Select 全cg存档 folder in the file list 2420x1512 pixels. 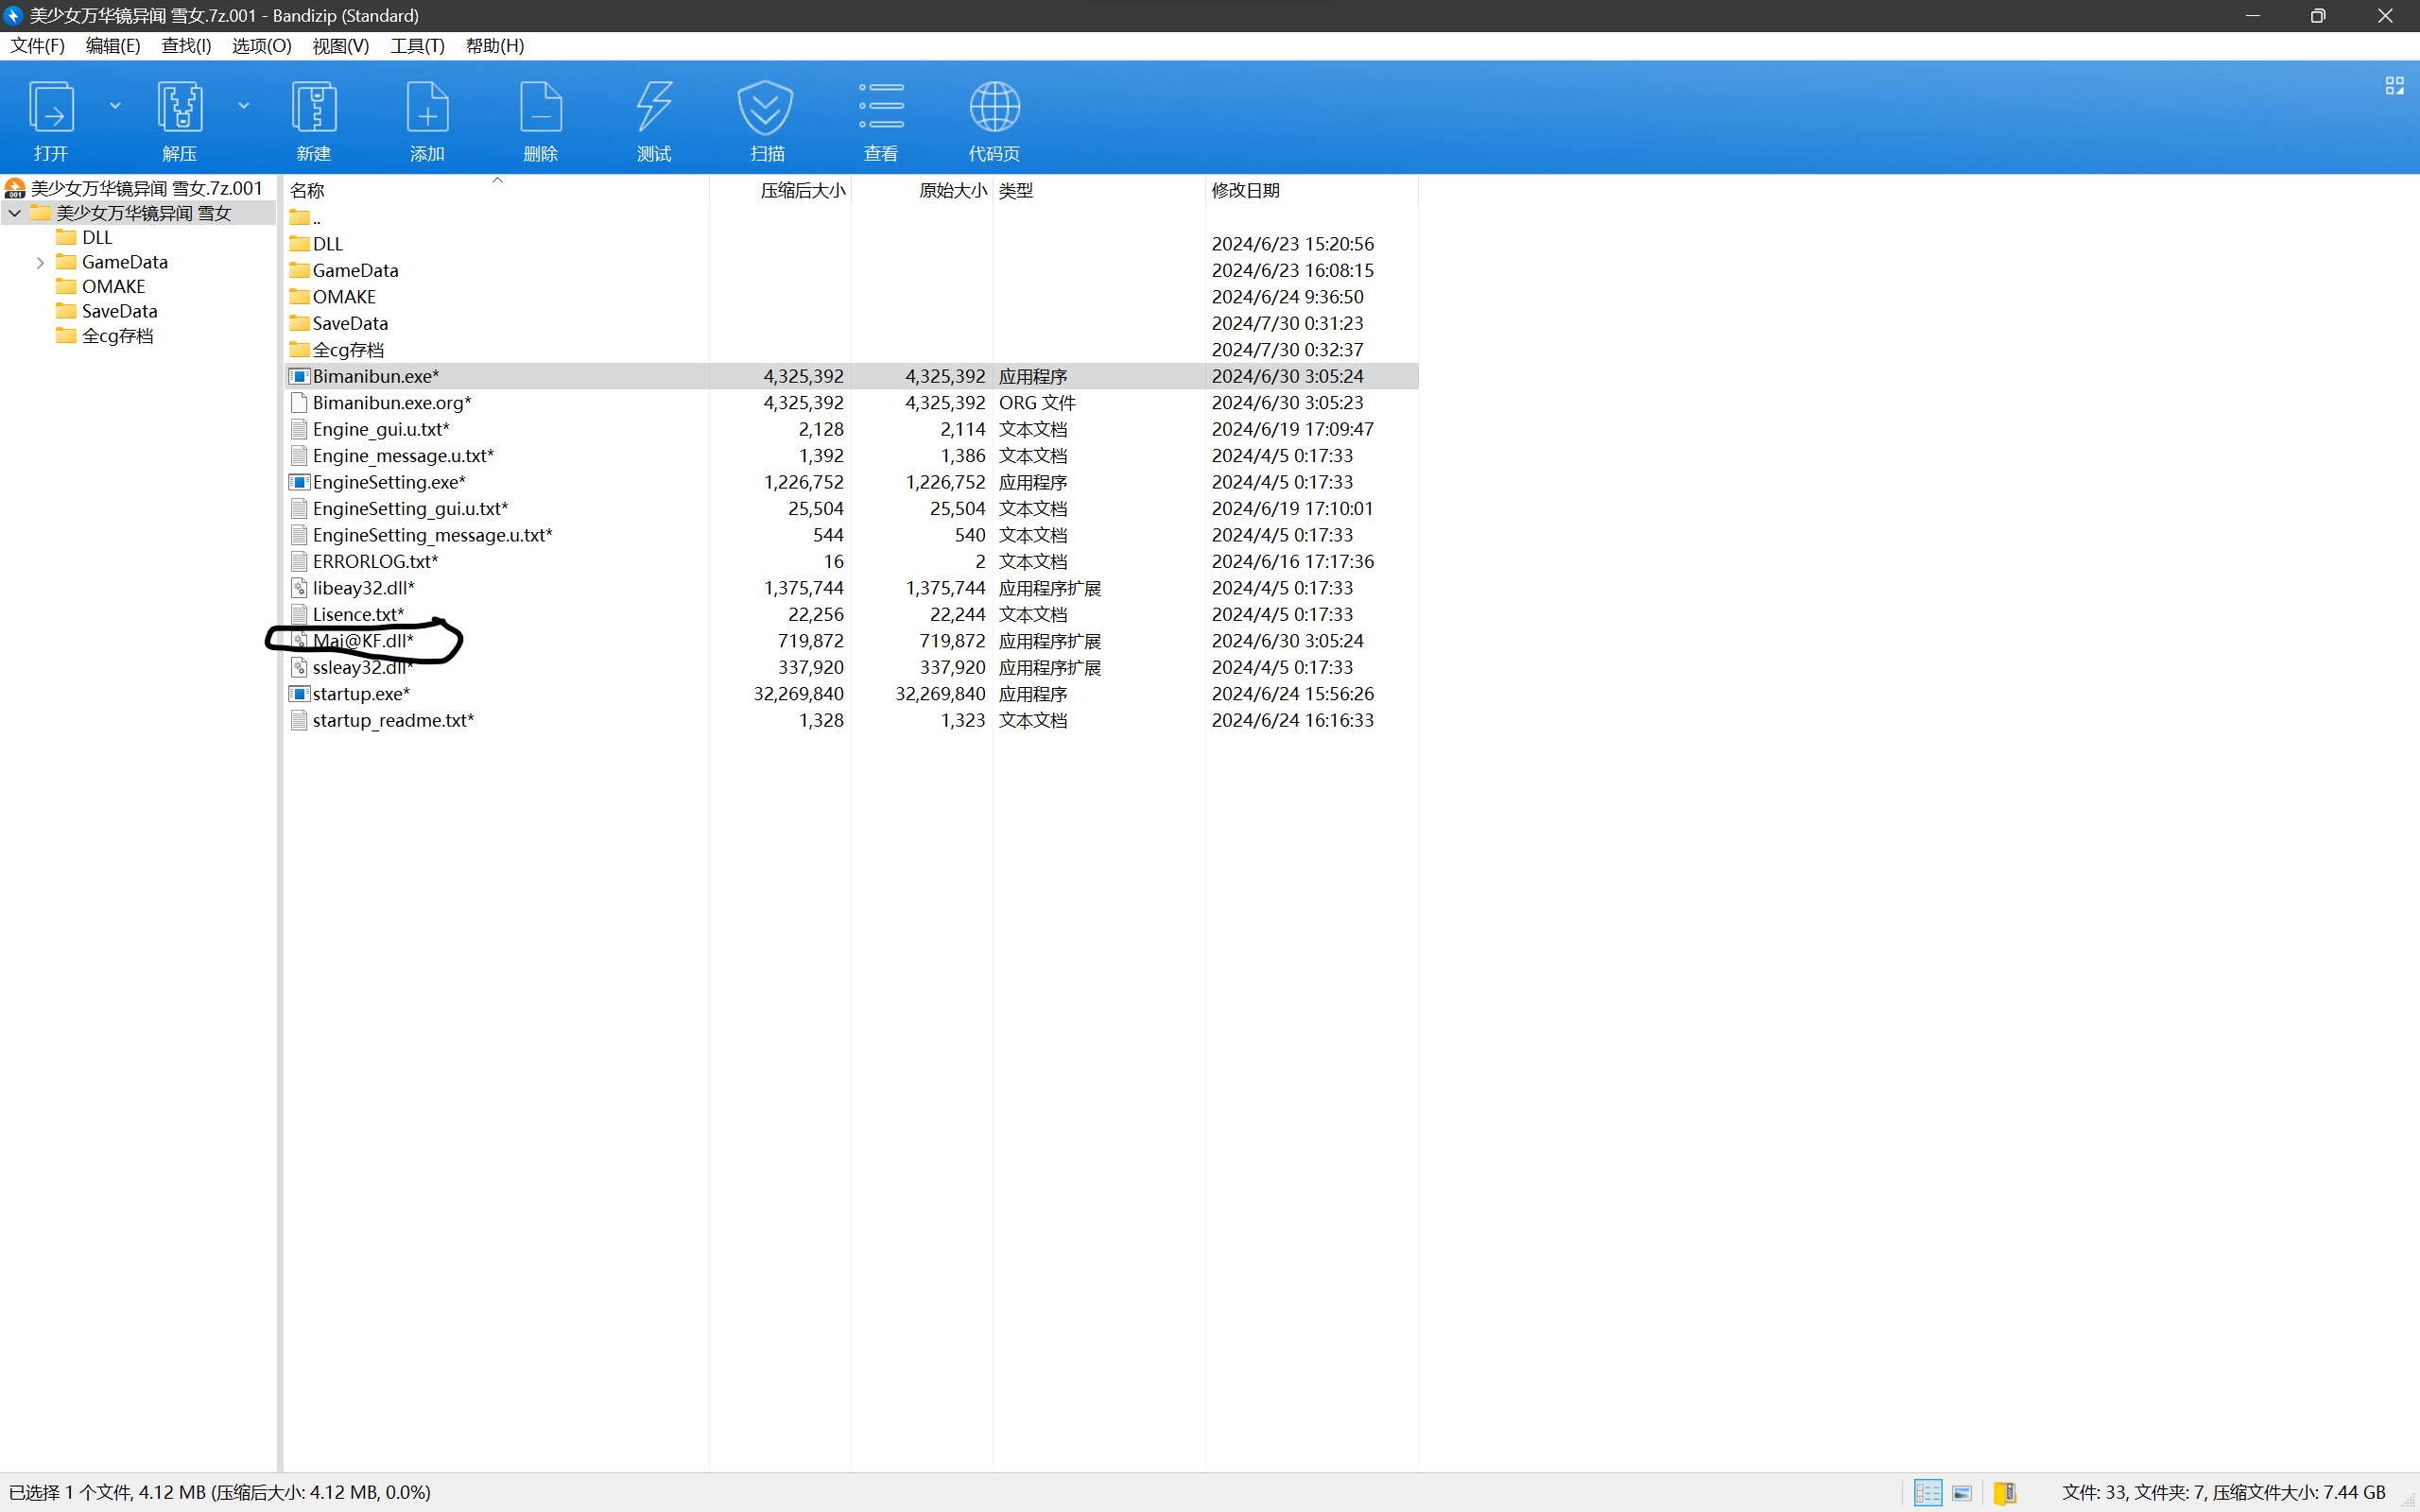coord(348,350)
